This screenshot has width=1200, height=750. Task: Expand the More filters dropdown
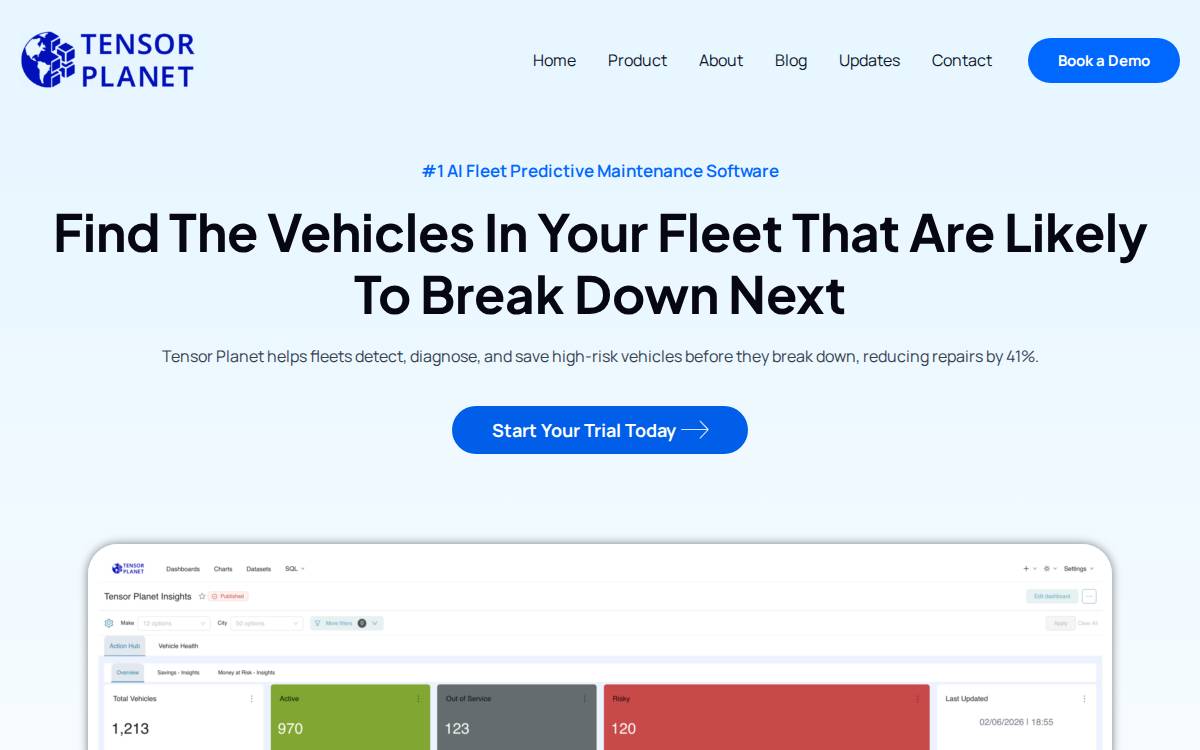click(346, 623)
